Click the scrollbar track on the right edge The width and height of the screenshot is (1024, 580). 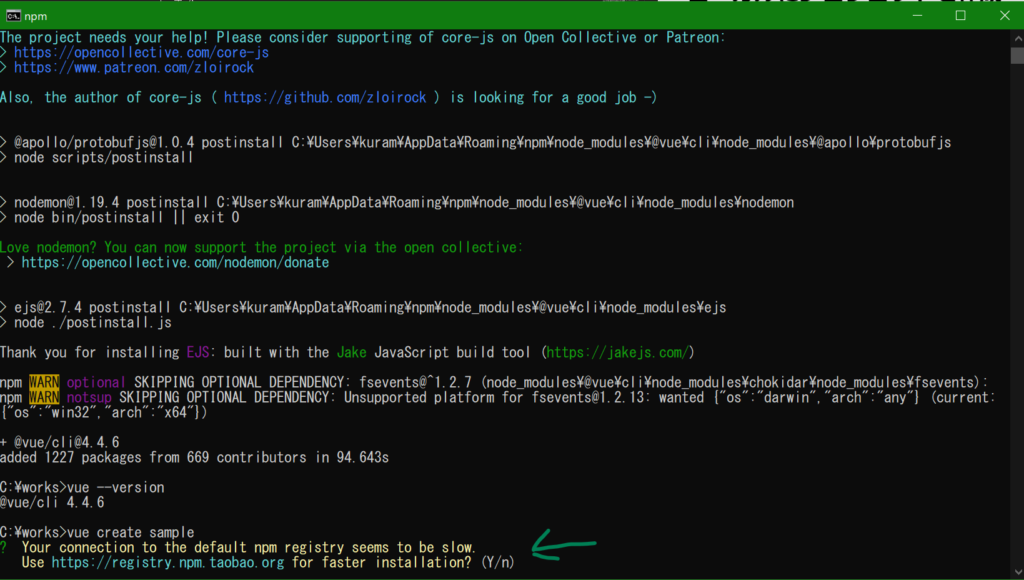click(x=1017, y=300)
